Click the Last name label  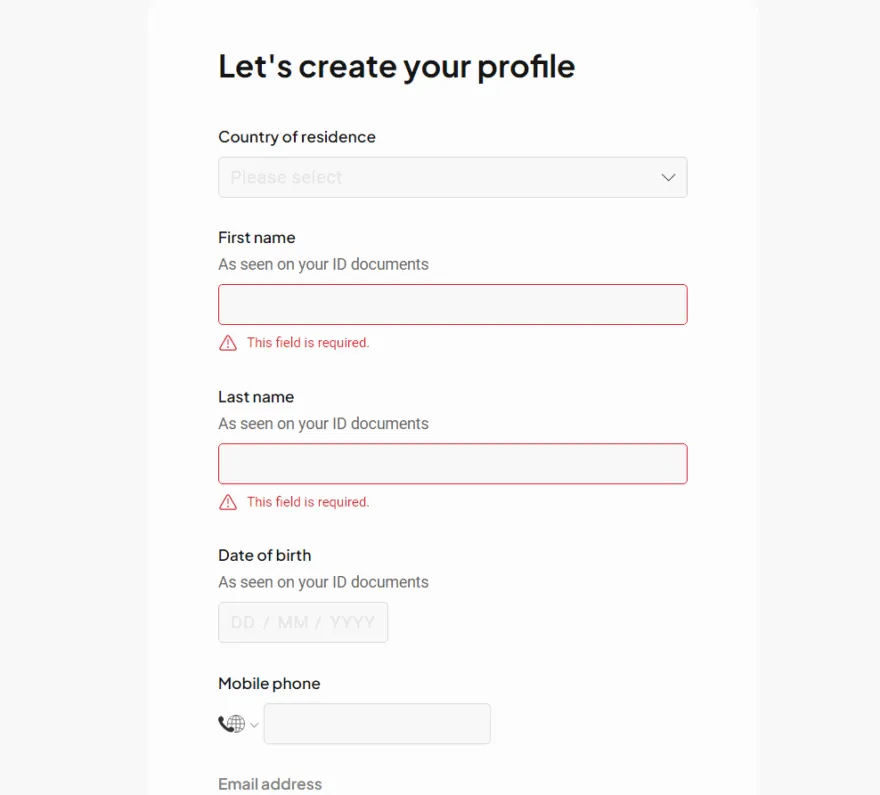(256, 397)
